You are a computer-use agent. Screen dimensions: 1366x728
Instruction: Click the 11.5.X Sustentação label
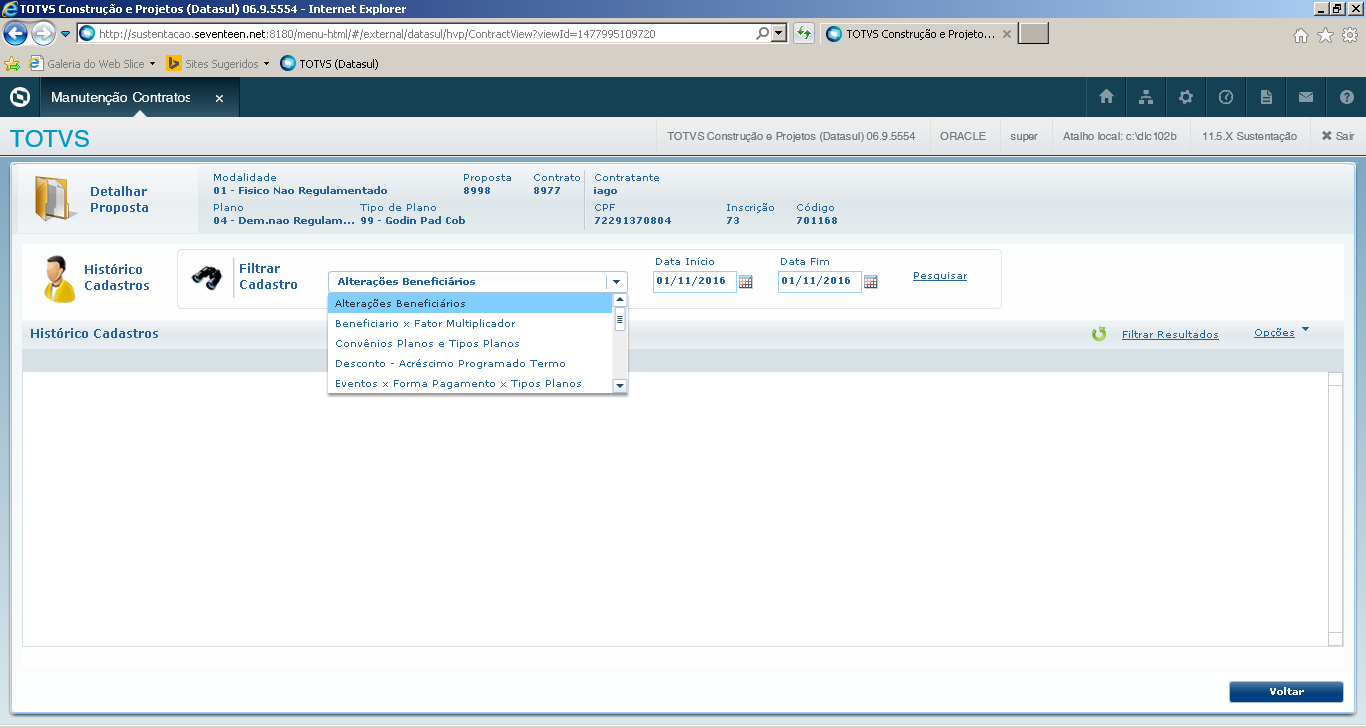[x=1249, y=136]
